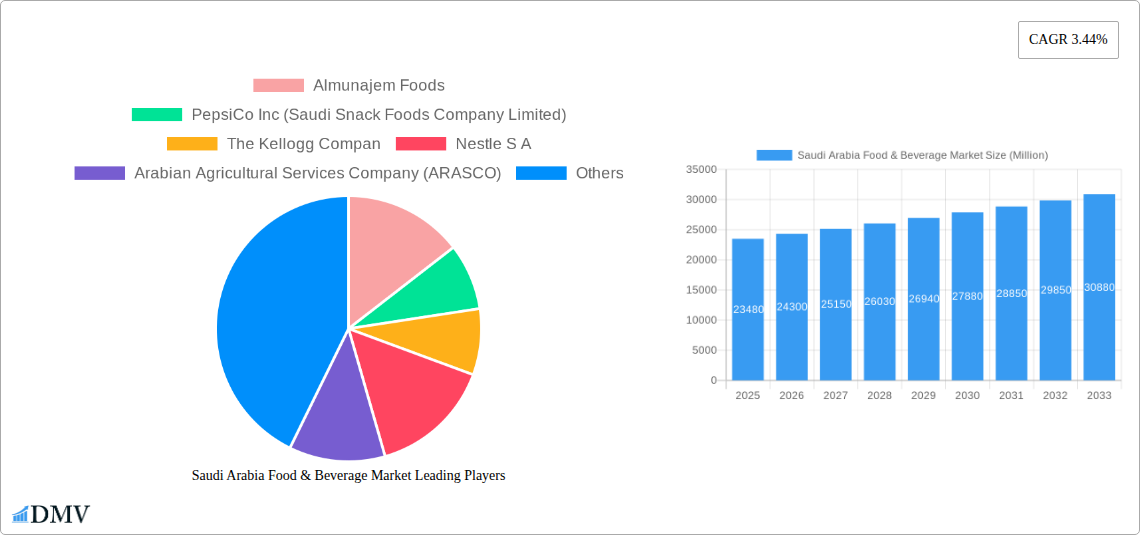Click the 15000 y-axis label

click(x=701, y=290)
